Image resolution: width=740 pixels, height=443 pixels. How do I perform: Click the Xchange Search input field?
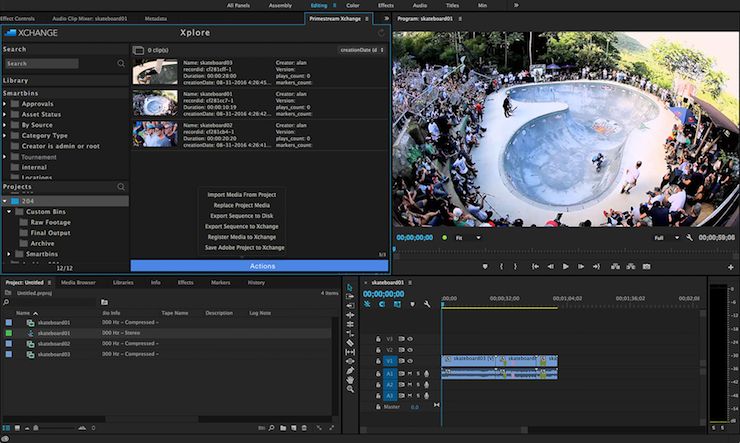click(x=42, y=63)
